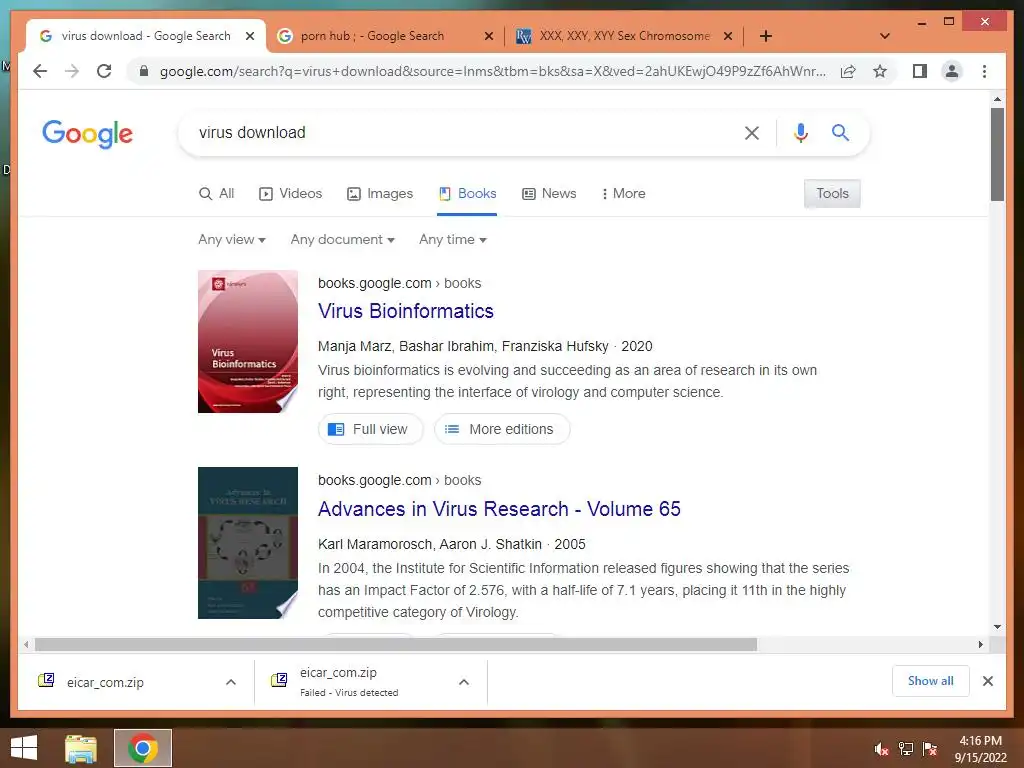Viewport: 1024px width, 768px height.
Task: Expand the Any view filter
Action: coord(232,240)
